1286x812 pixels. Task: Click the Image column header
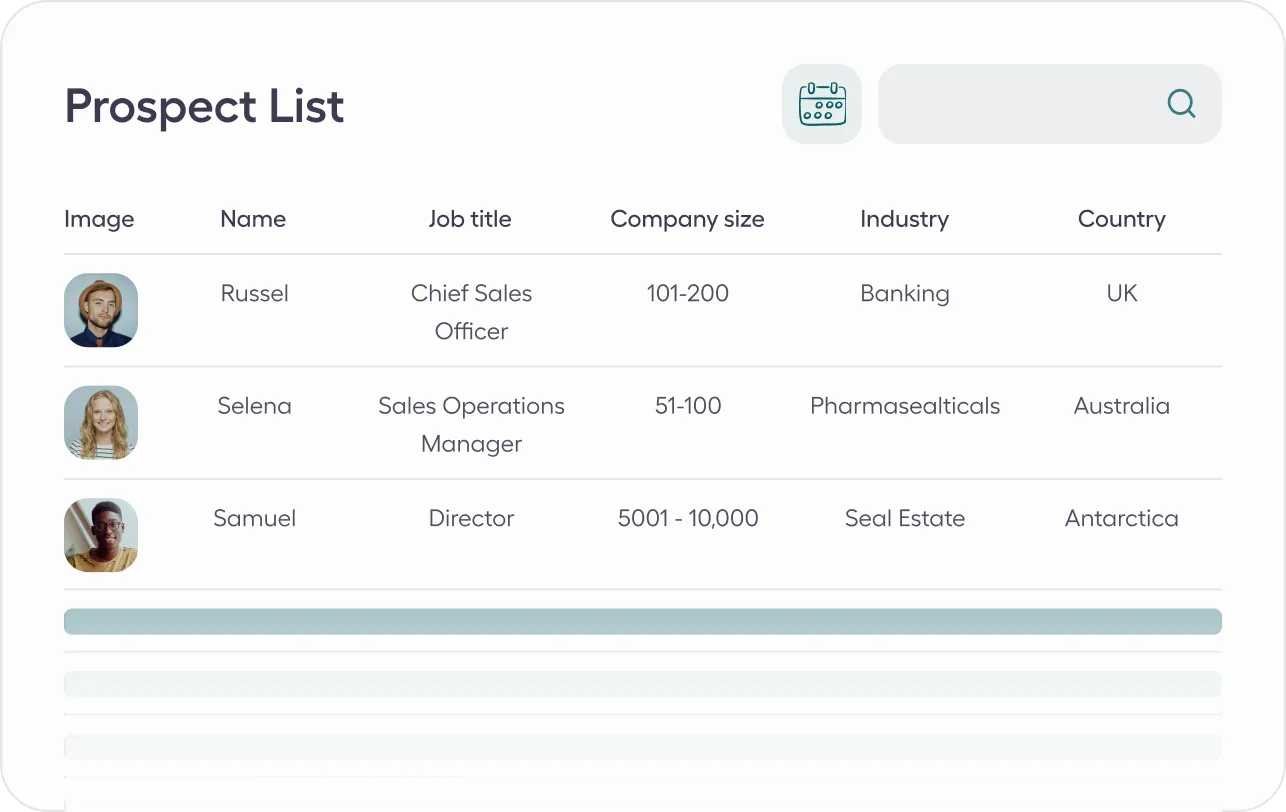pos(99,219)
